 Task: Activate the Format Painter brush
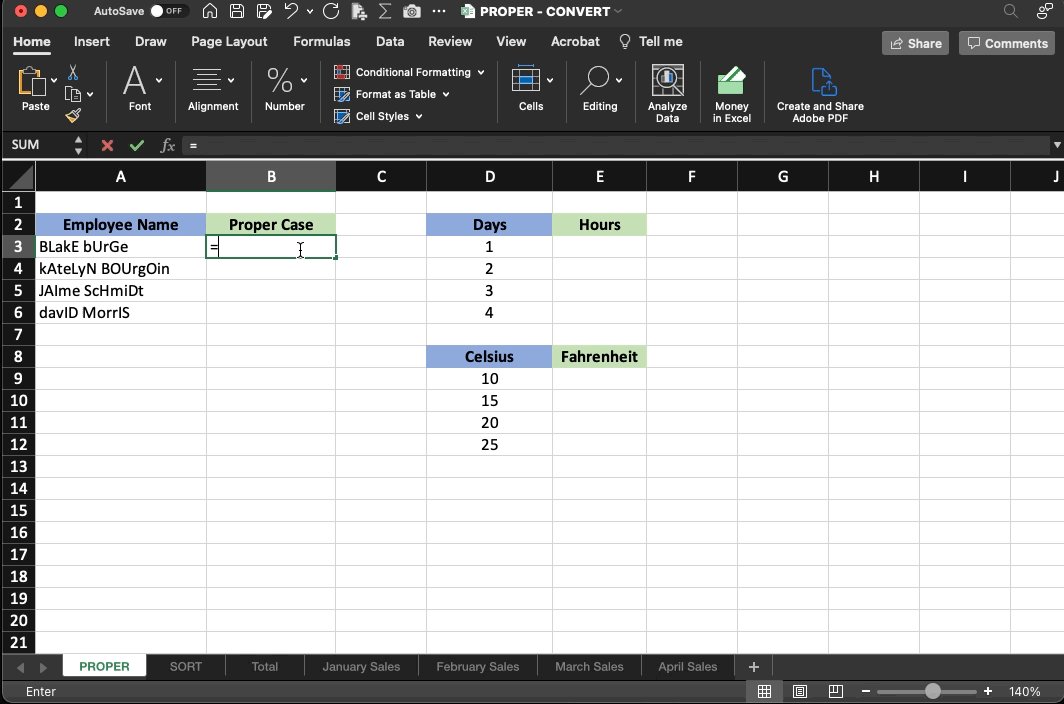coord(73,115)
